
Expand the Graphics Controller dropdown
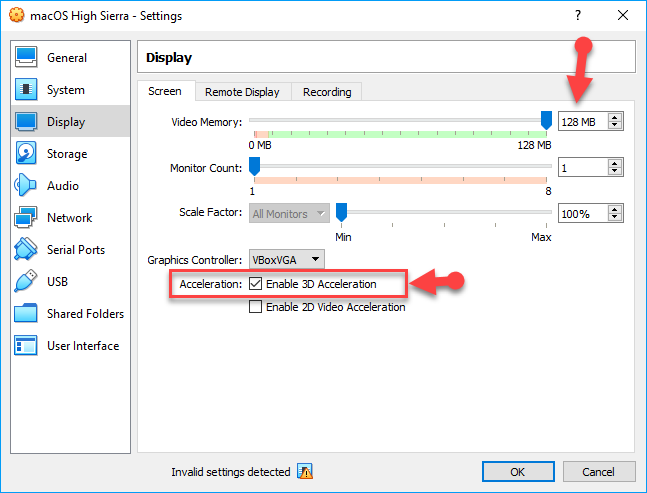click(x=286, y=260)
